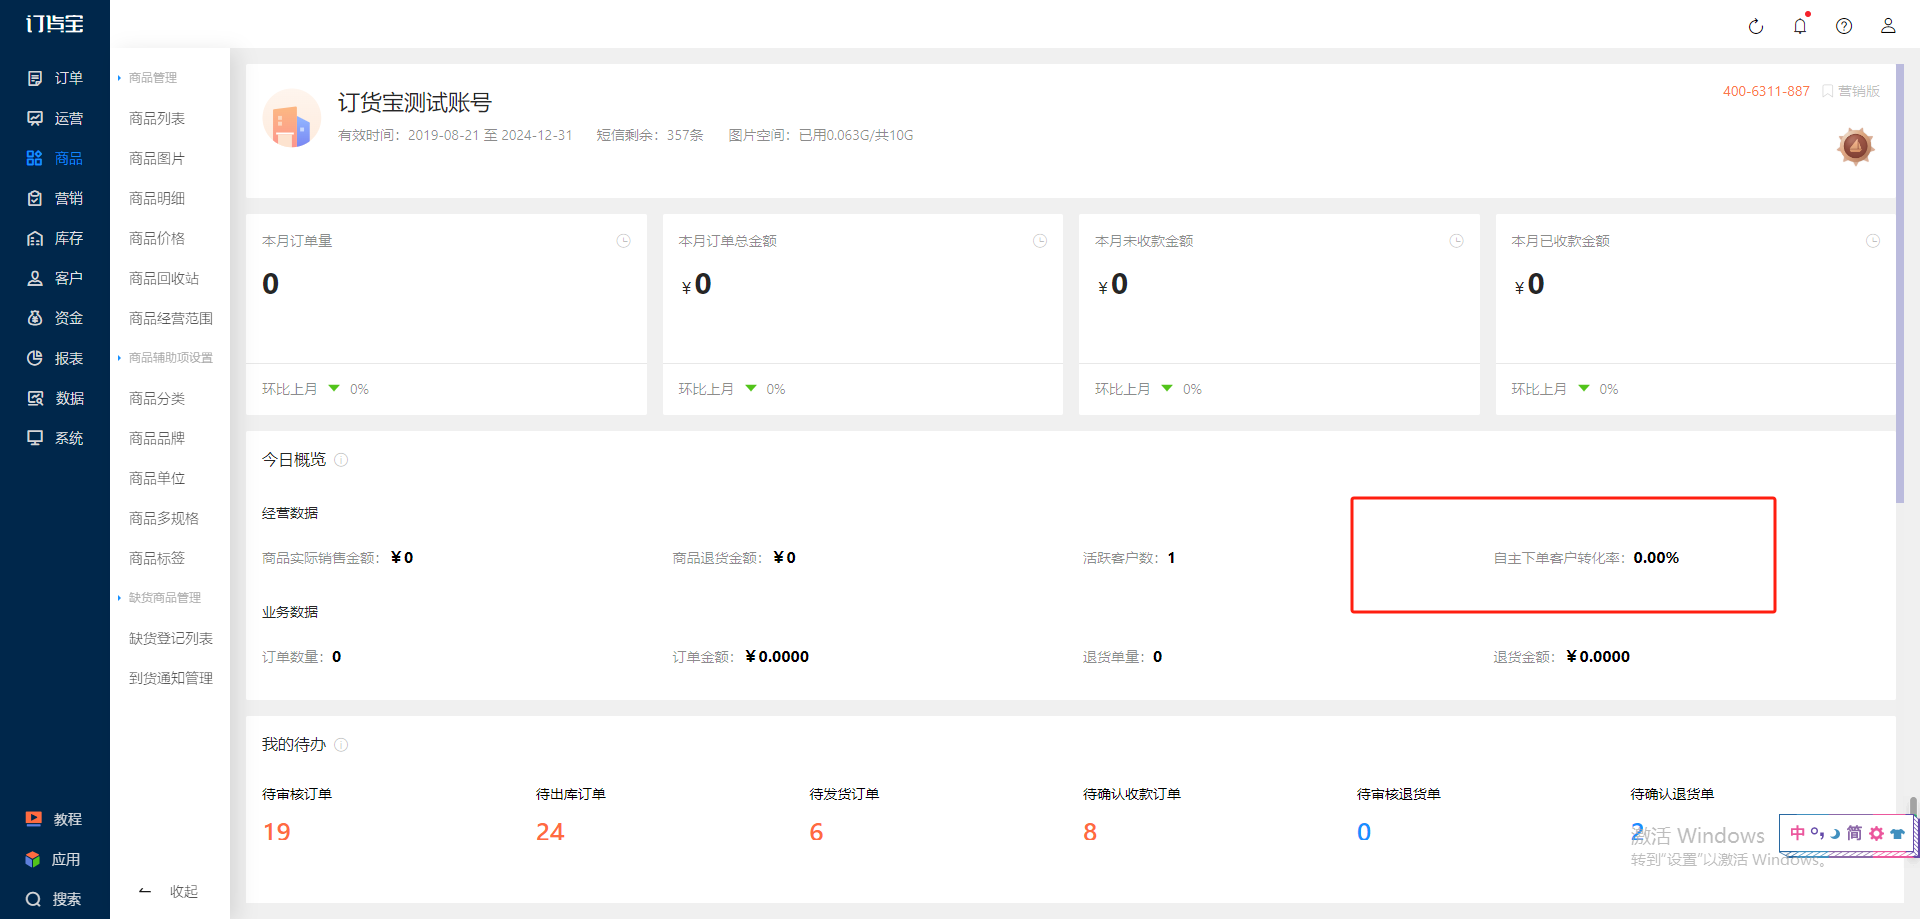Click the 订货宝 logo
Screen dimensions: 1920x919
(x=55, y=24)
